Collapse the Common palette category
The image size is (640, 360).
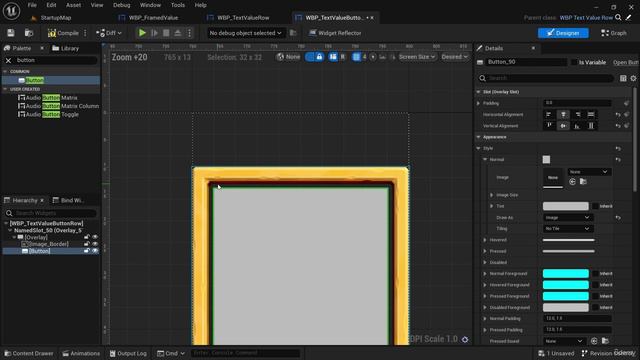(x=5, y=71)
